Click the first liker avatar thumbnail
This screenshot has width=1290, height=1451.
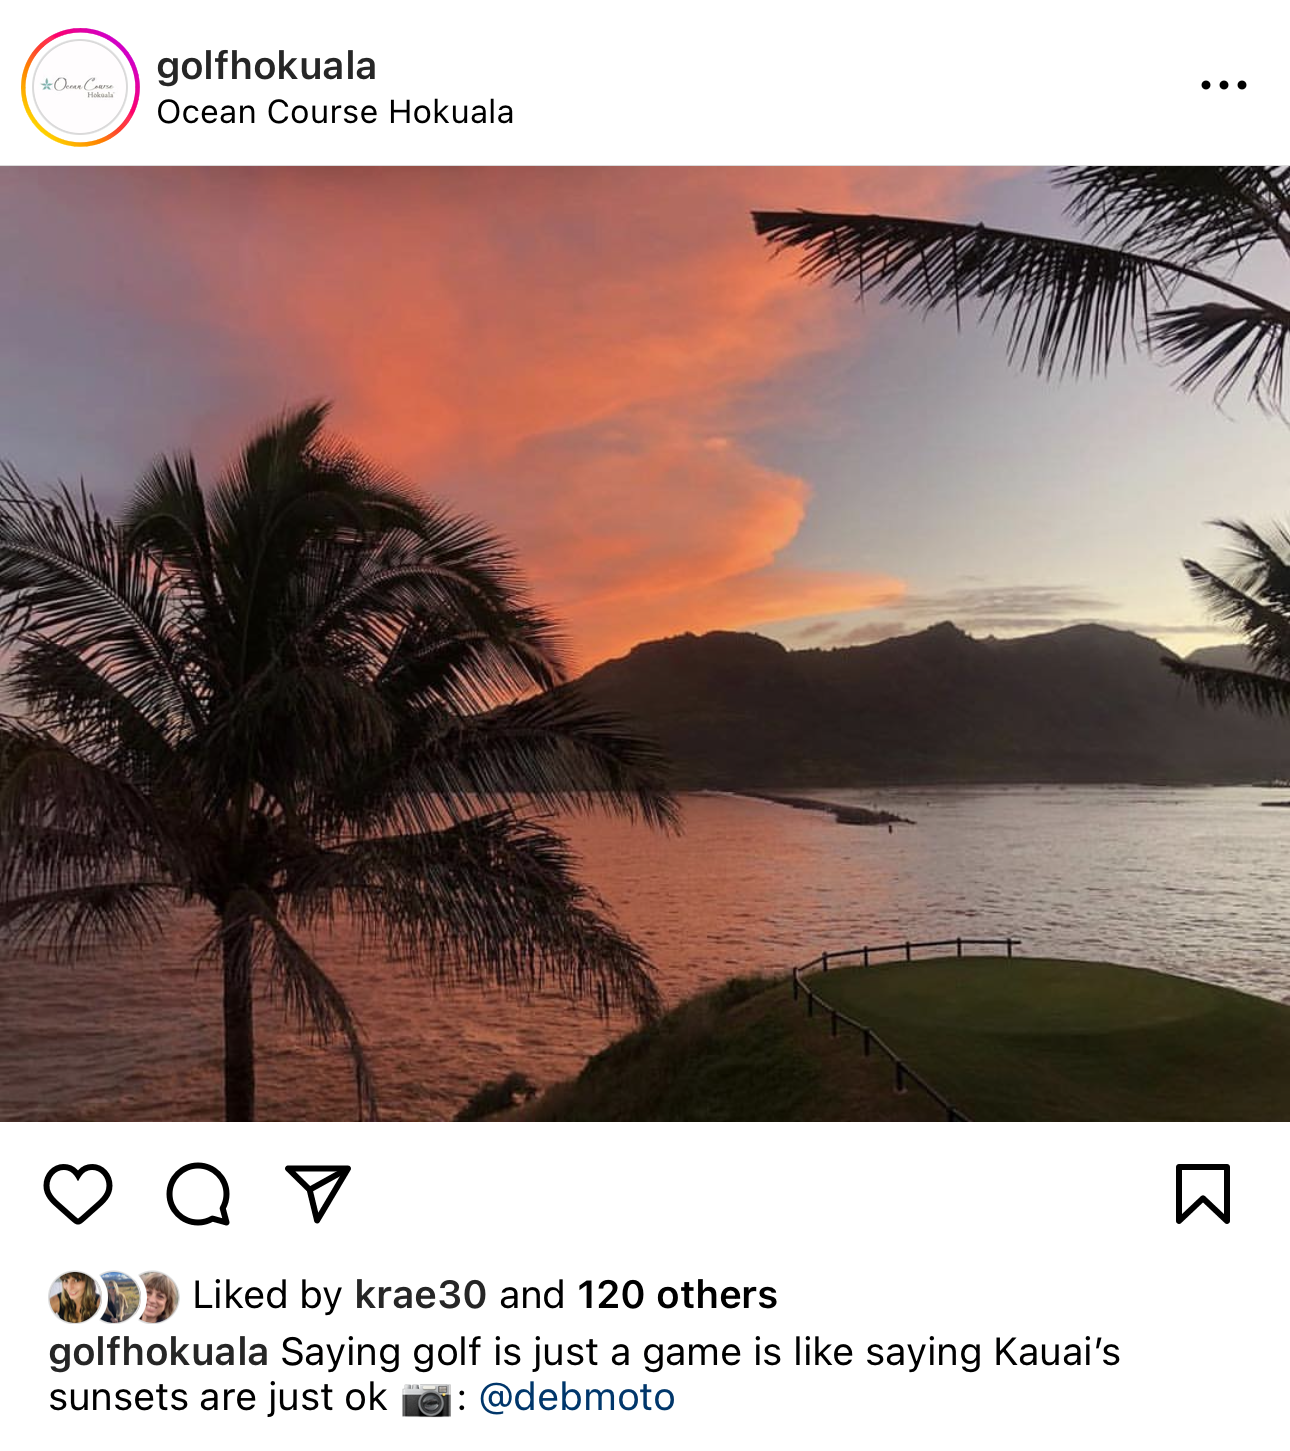pos(74,1297)
